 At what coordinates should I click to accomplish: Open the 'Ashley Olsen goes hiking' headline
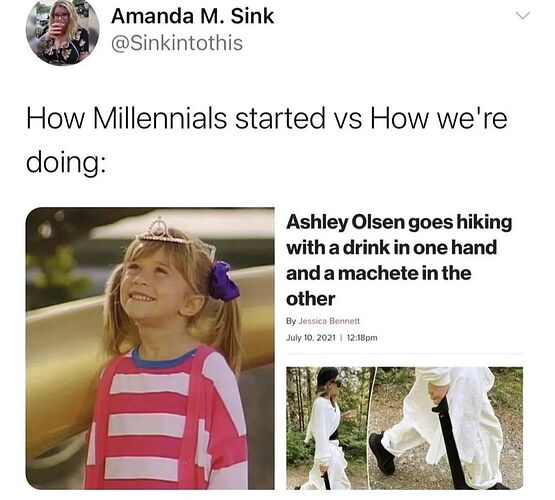point(399,260)
